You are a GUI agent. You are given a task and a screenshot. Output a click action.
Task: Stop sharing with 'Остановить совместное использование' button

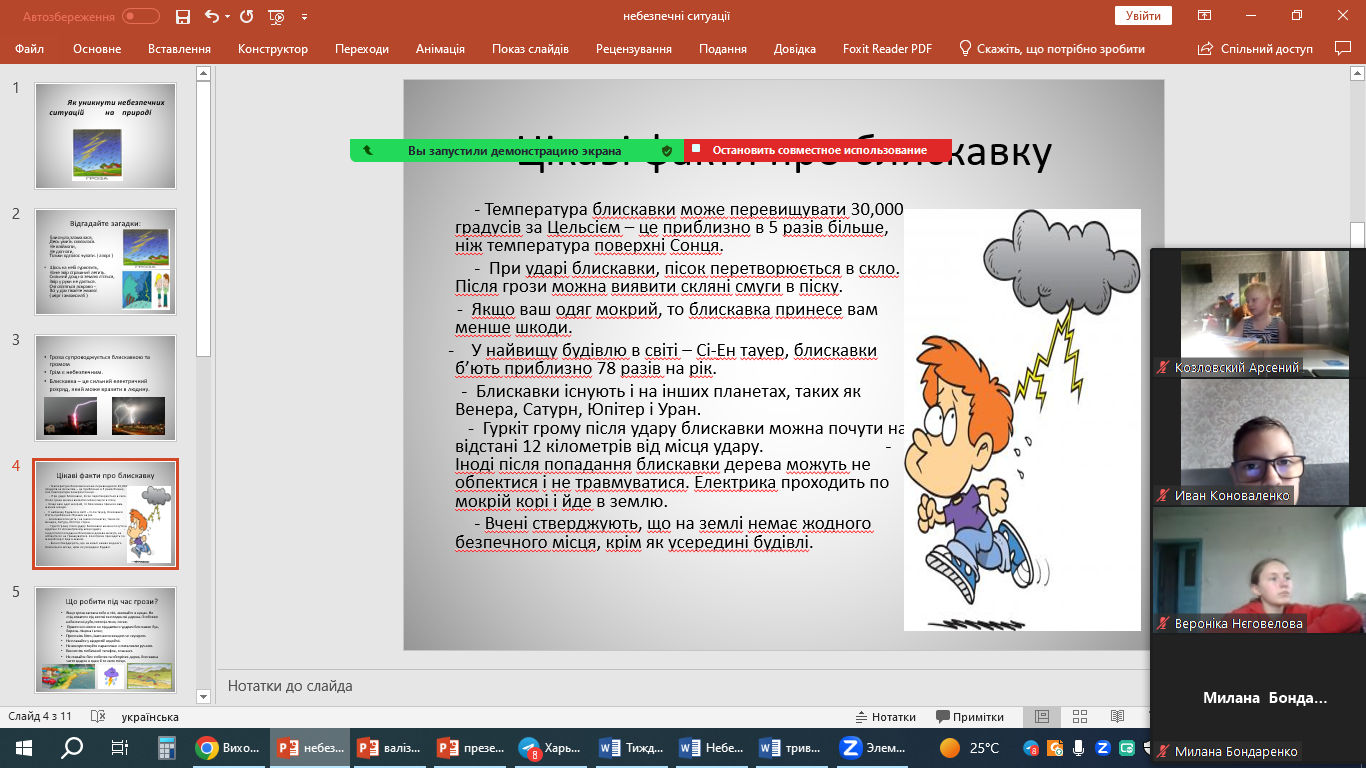click(818, 150)
